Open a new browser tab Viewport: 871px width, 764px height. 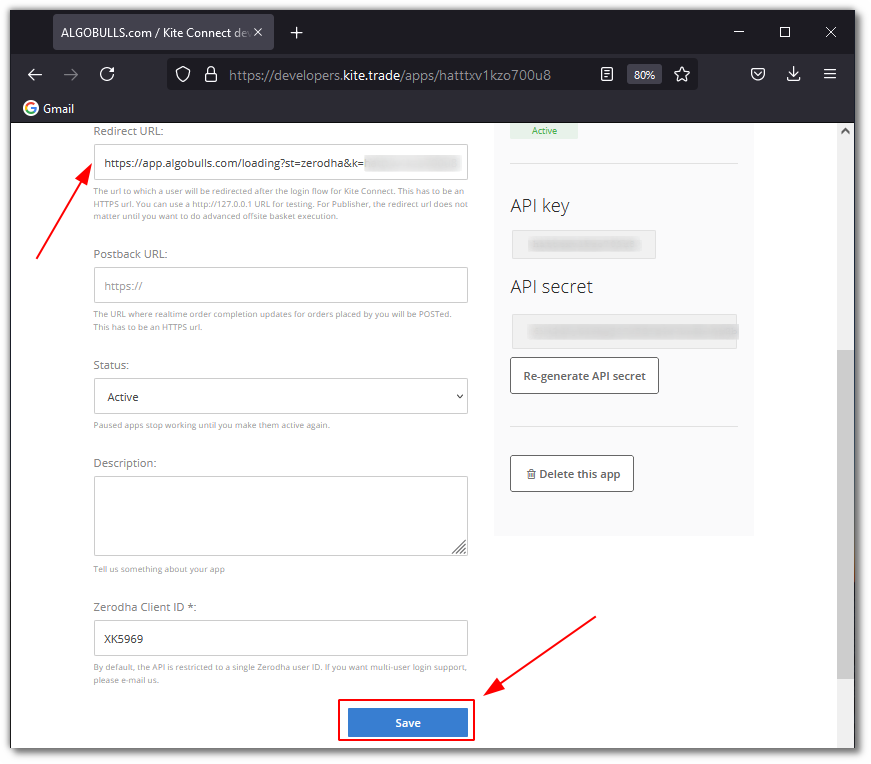[297, 33]
